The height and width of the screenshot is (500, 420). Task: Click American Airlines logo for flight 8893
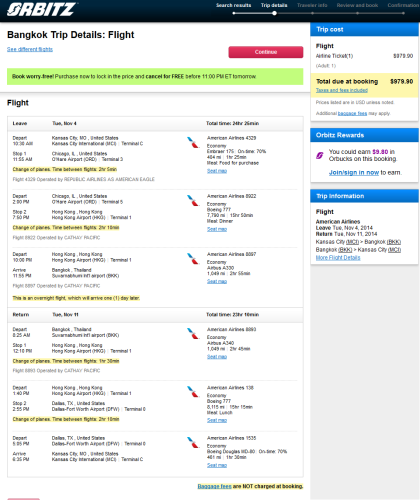pos(193,334)
